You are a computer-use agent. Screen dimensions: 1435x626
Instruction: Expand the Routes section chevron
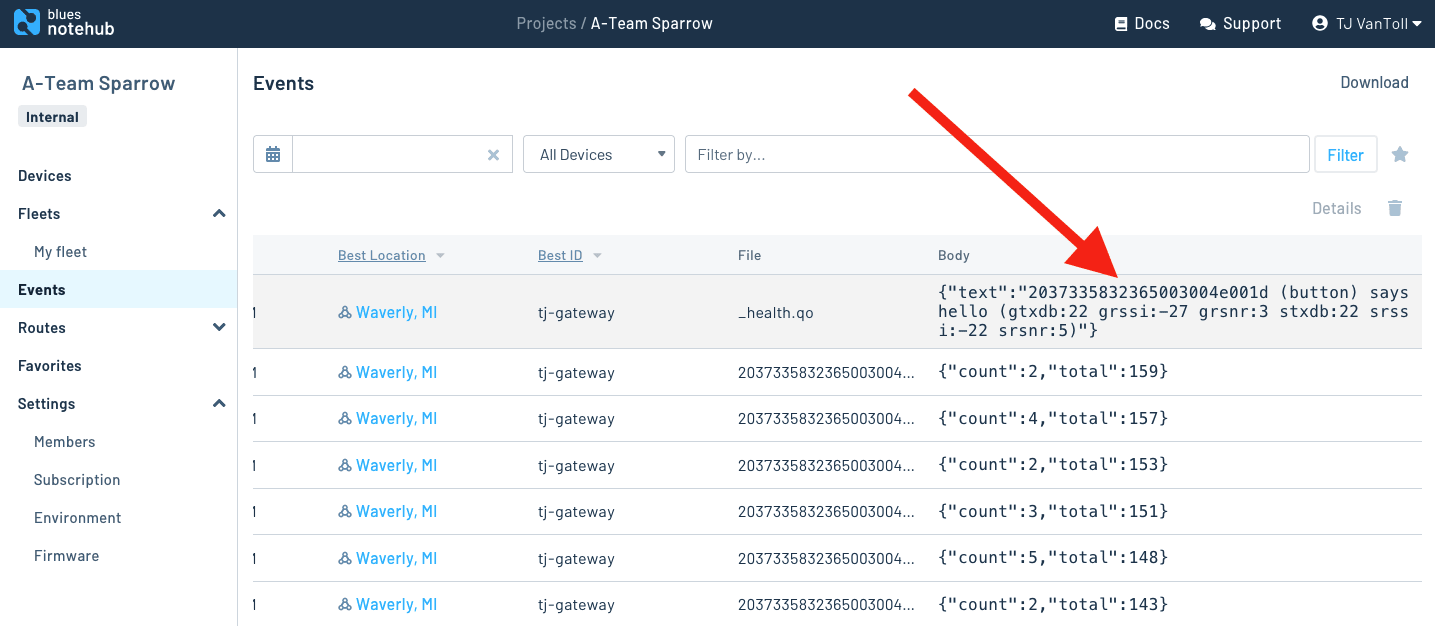tap(219, 327)
